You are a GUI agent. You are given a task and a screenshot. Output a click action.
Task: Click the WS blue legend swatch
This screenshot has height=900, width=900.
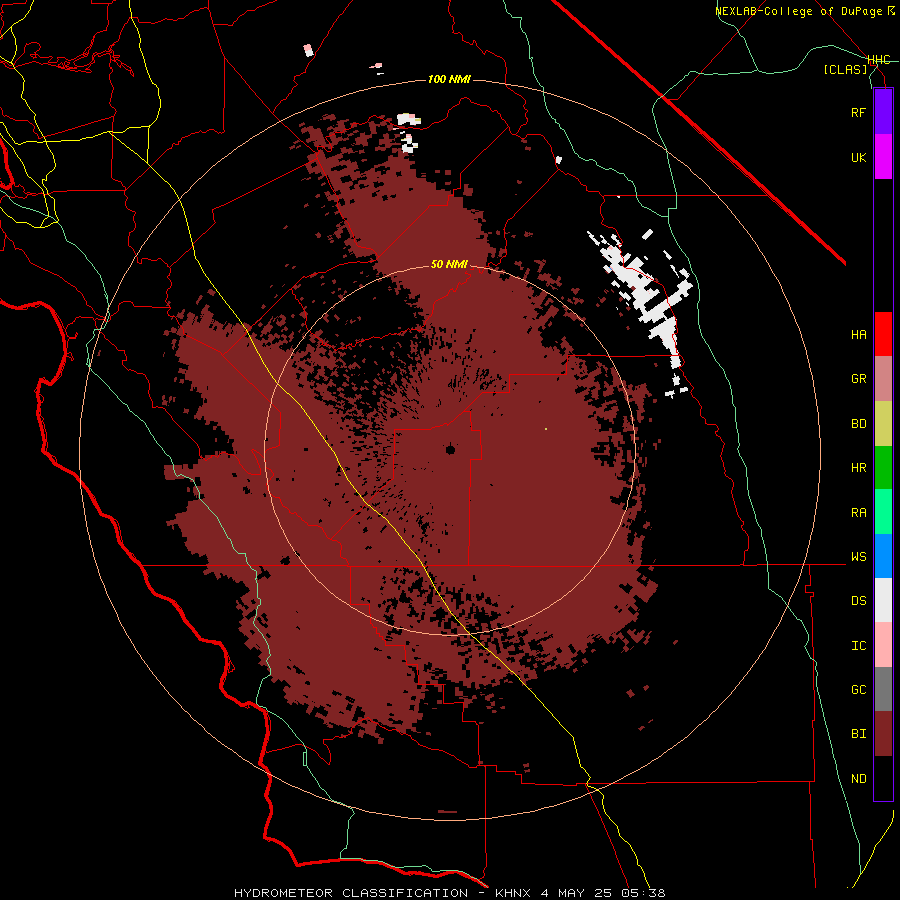tap(883, 556)
